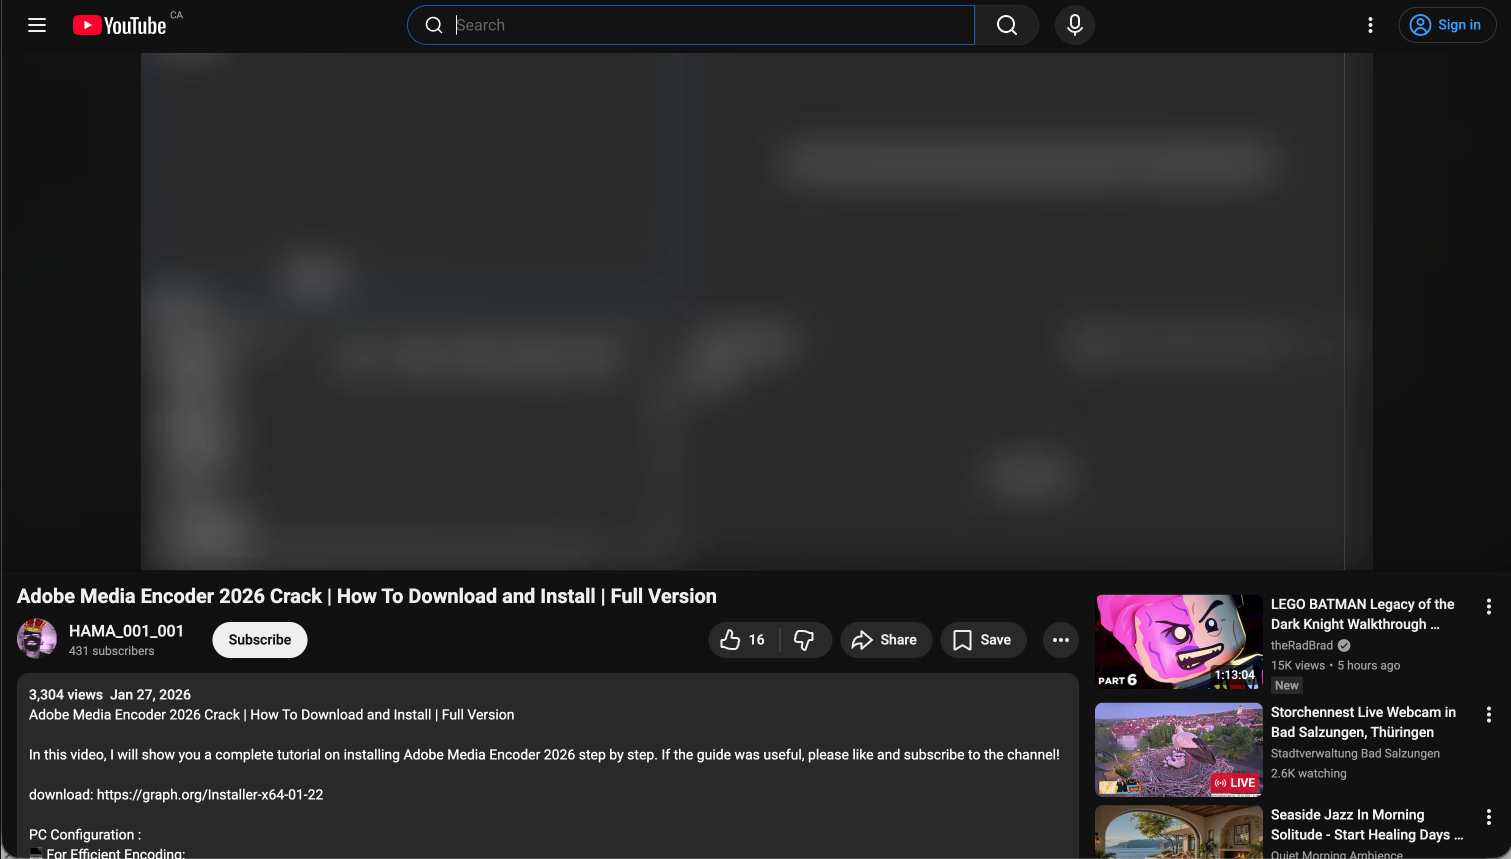Click the '3,304 views' text
The height and width of the screenshot is (859, 1511).
[x=66, y=695]
